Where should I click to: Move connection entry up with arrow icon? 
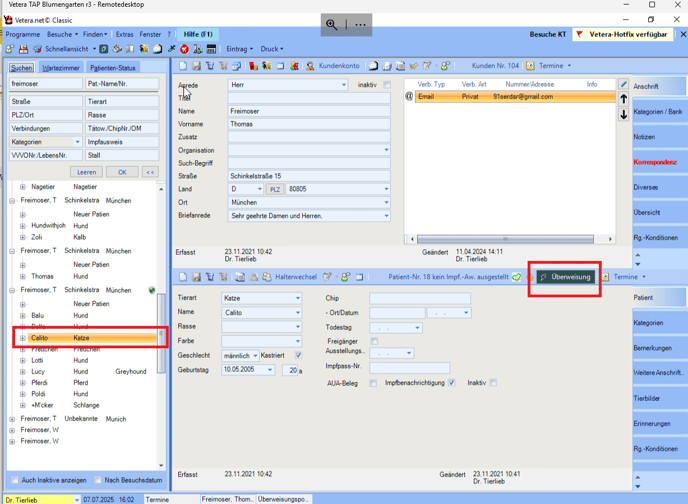624,99
